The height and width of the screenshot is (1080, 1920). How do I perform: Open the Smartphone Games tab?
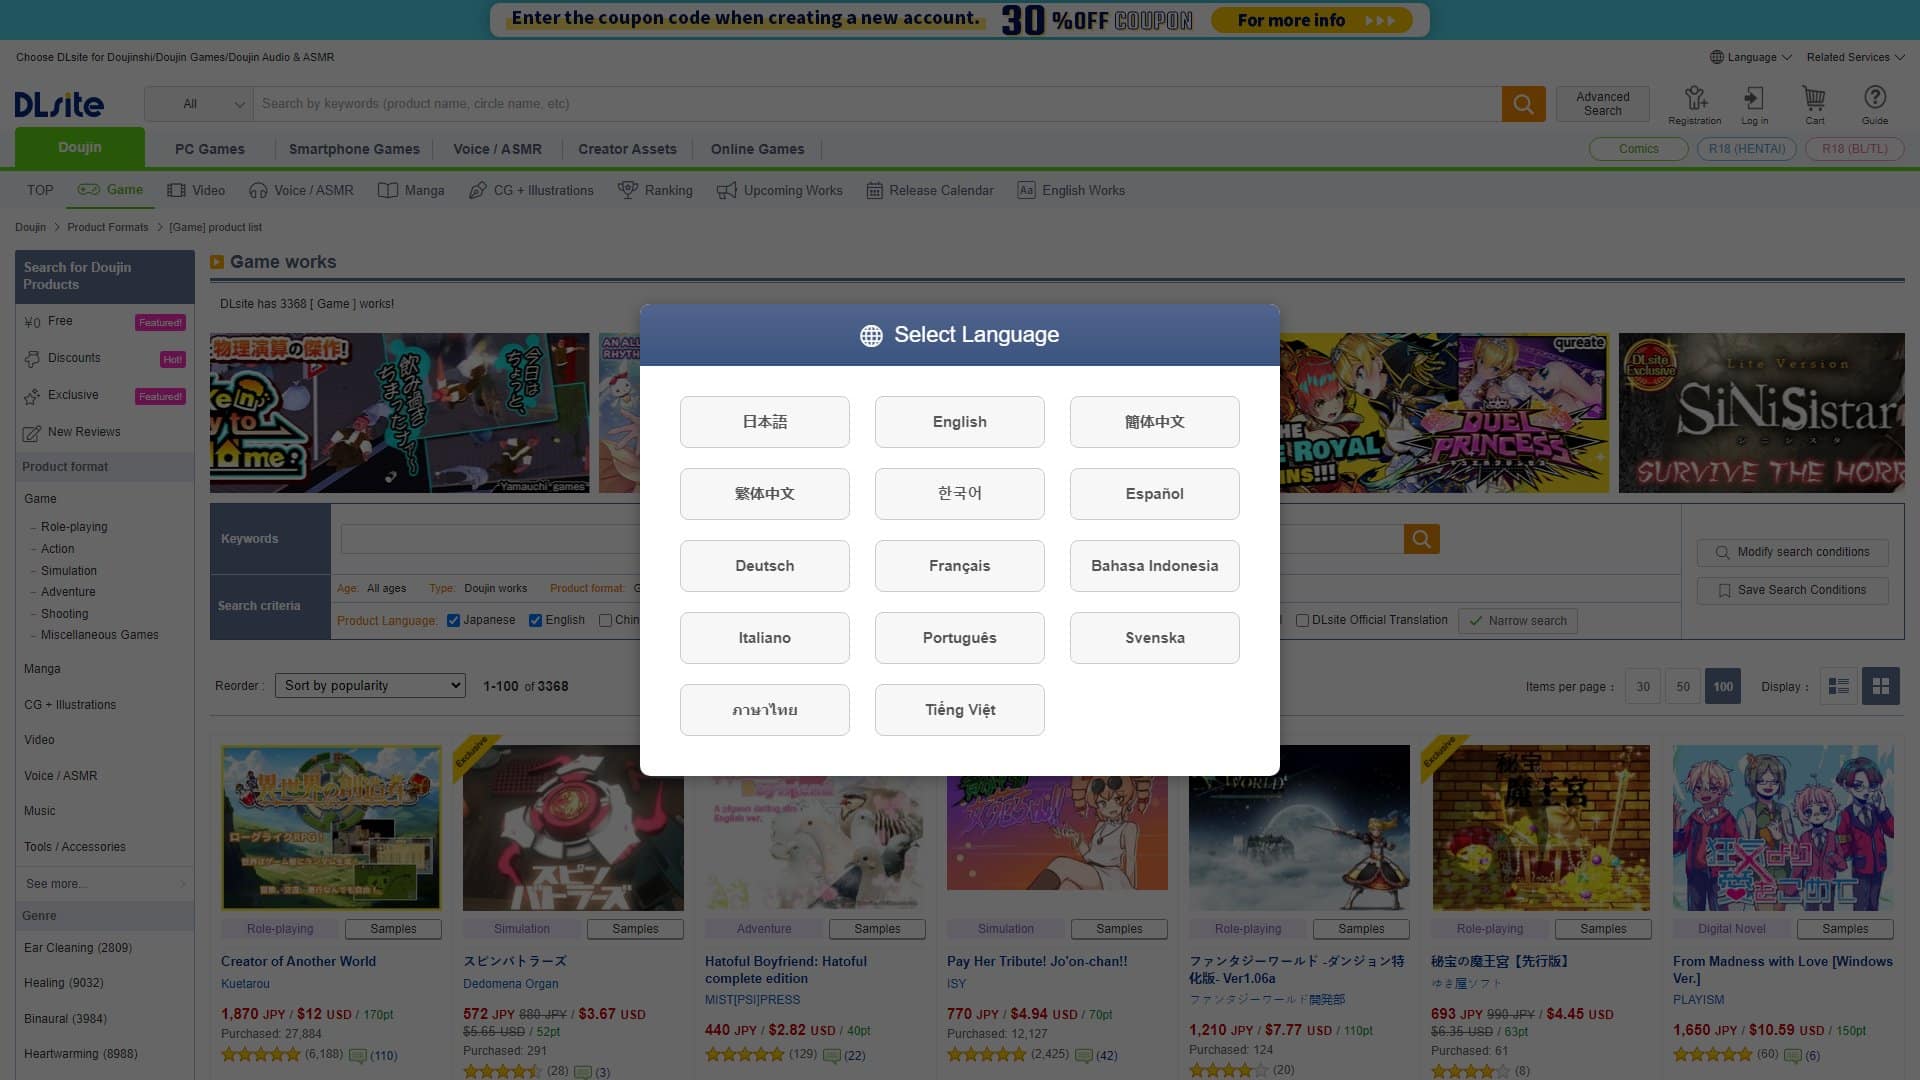pos(354,149)
